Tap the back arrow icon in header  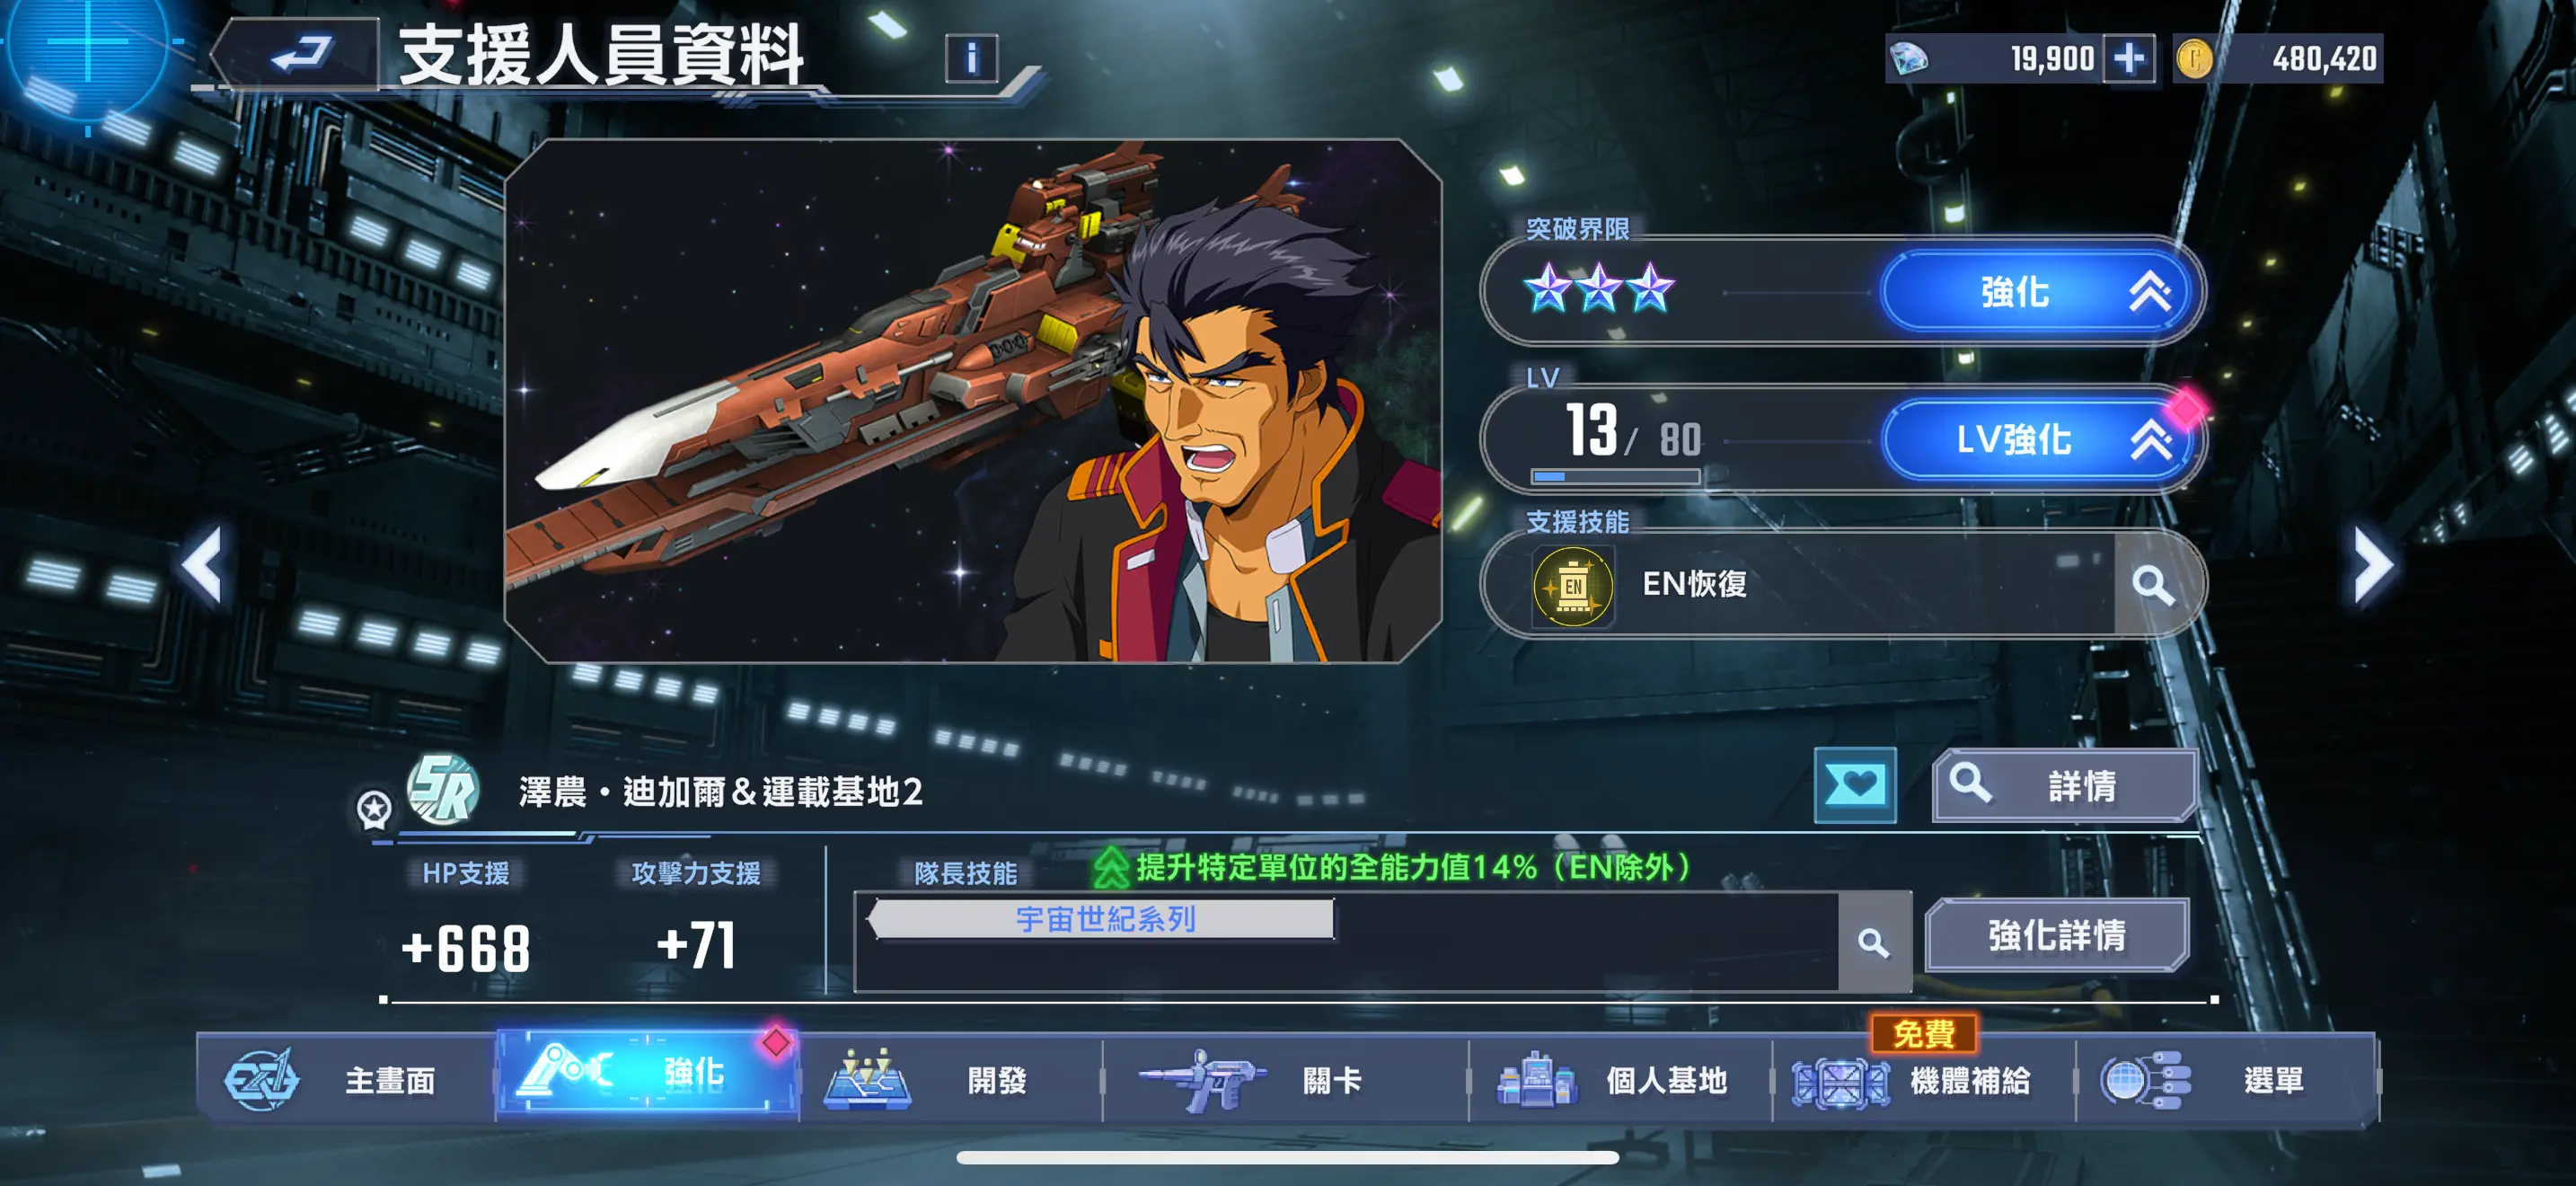(300, 53)
